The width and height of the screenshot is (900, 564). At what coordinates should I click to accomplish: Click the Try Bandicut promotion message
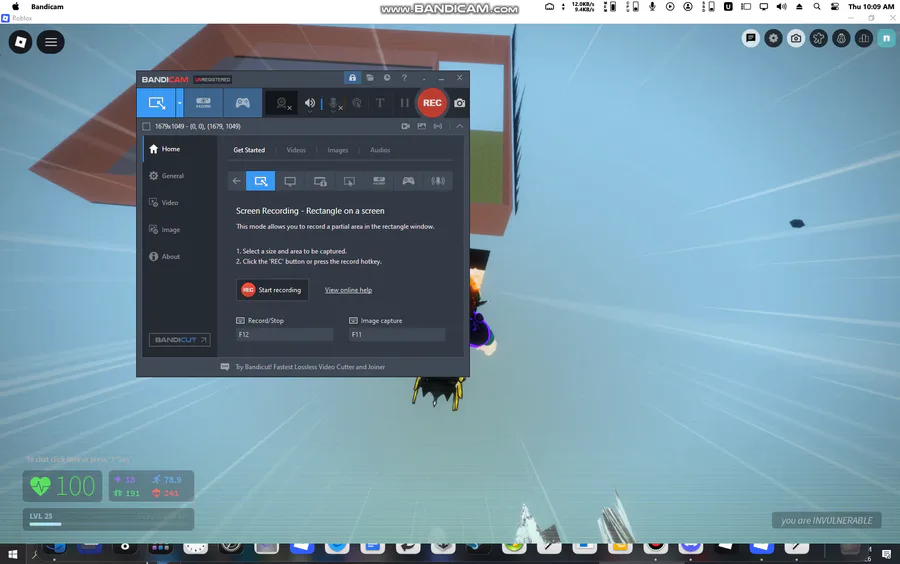pos(310,367)
